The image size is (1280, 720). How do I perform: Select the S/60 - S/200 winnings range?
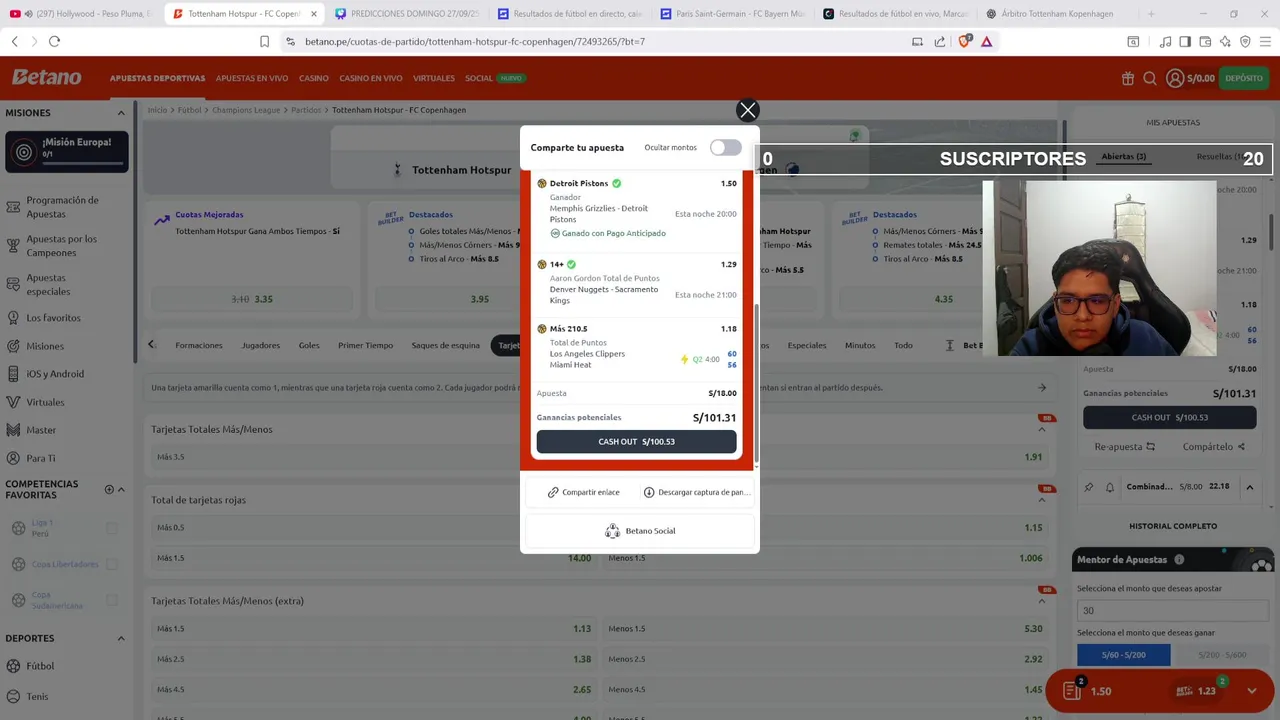coord(1124,655)
